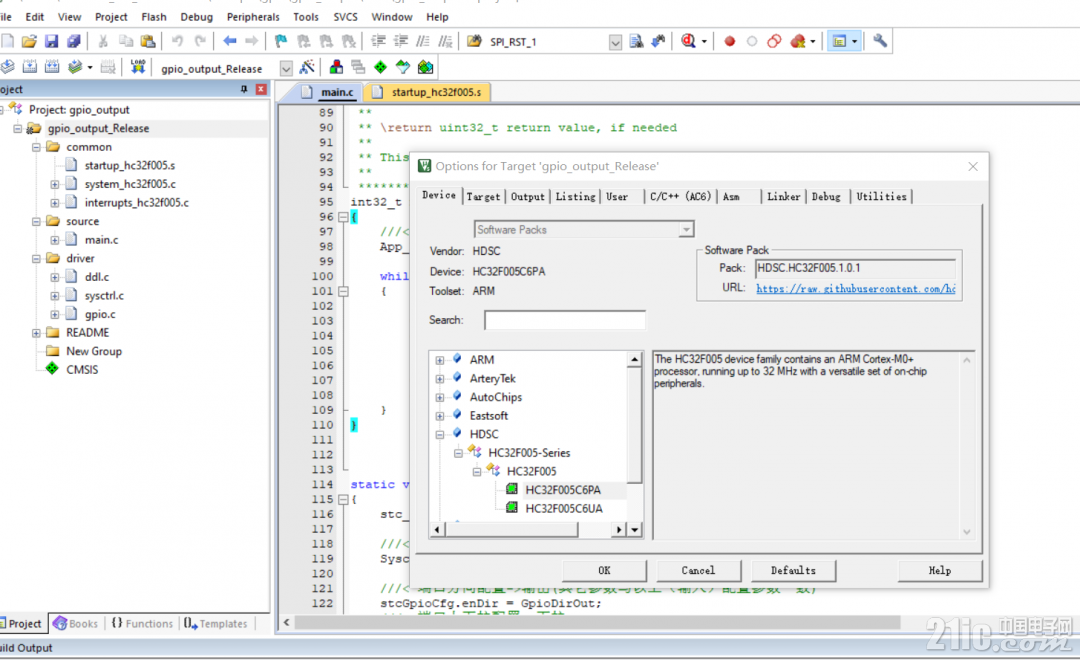Viewport: 1080px width, 660px height.
Task: Click the Build target icon
Action: pyautogui.click(x=30, y=67)
